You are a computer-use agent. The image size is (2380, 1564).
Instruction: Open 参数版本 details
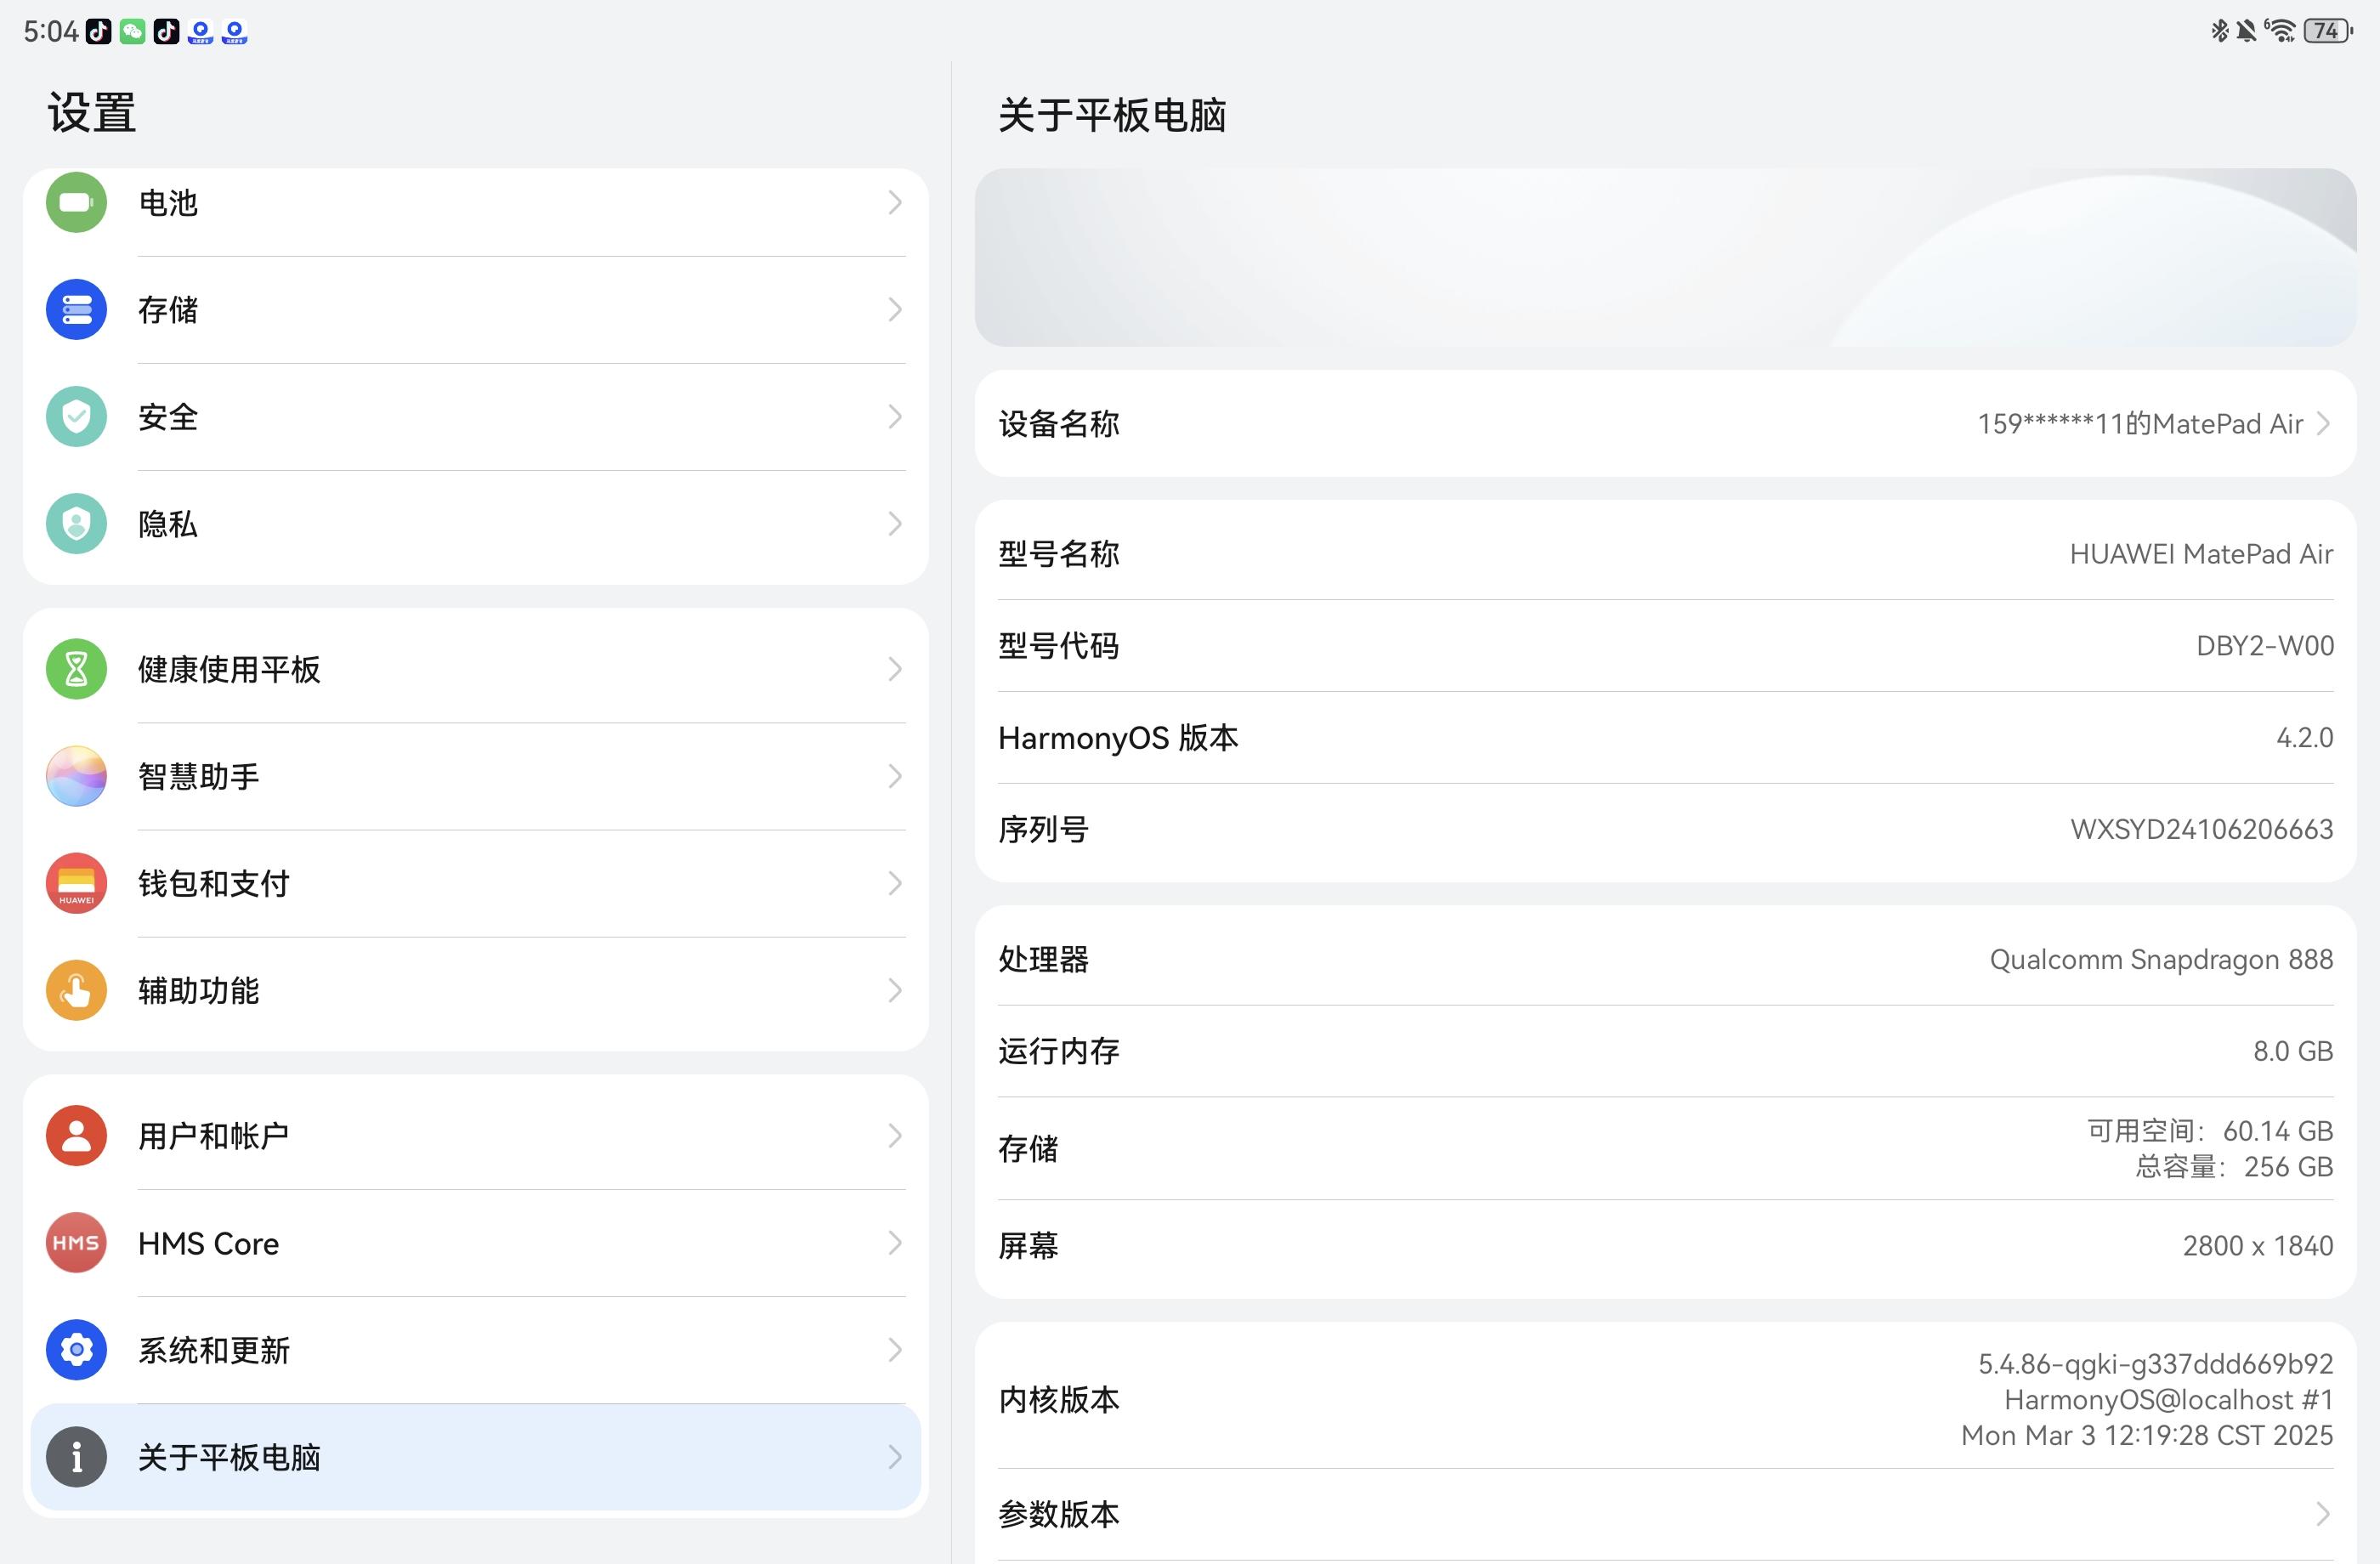[1665, 1514]
